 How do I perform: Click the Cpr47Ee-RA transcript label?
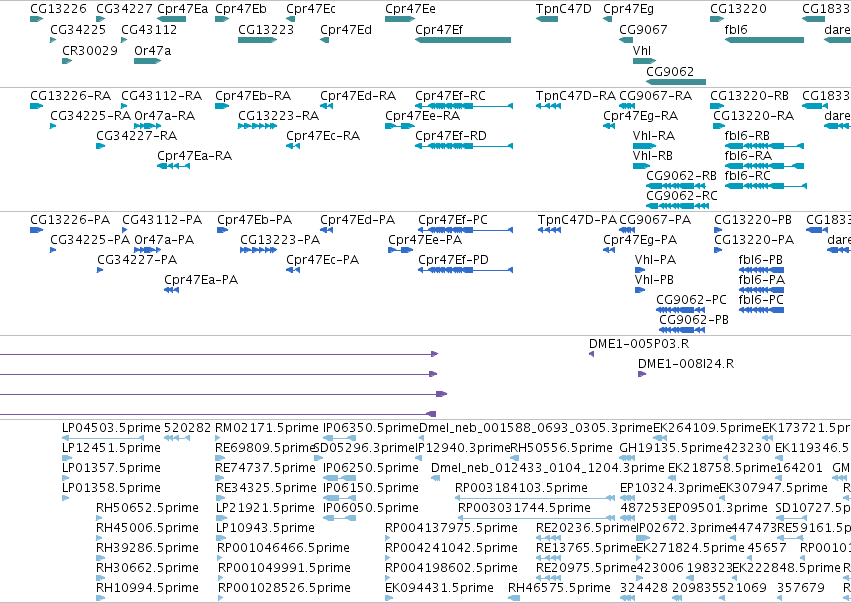[422, 116]
